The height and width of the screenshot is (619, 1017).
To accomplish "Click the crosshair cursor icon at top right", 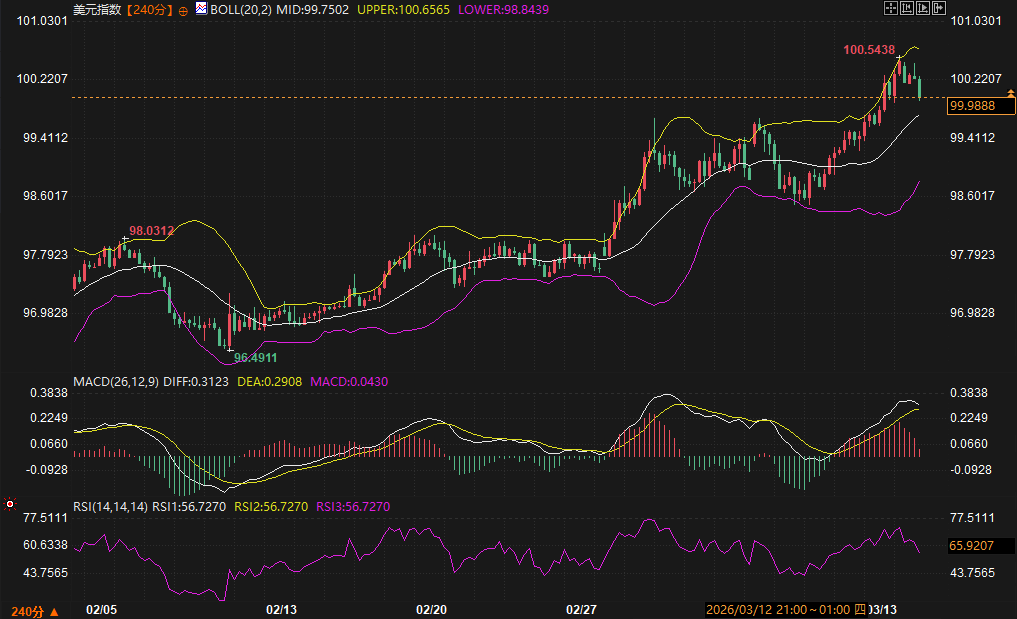I will pyautogui.click(x=892, y=8).
